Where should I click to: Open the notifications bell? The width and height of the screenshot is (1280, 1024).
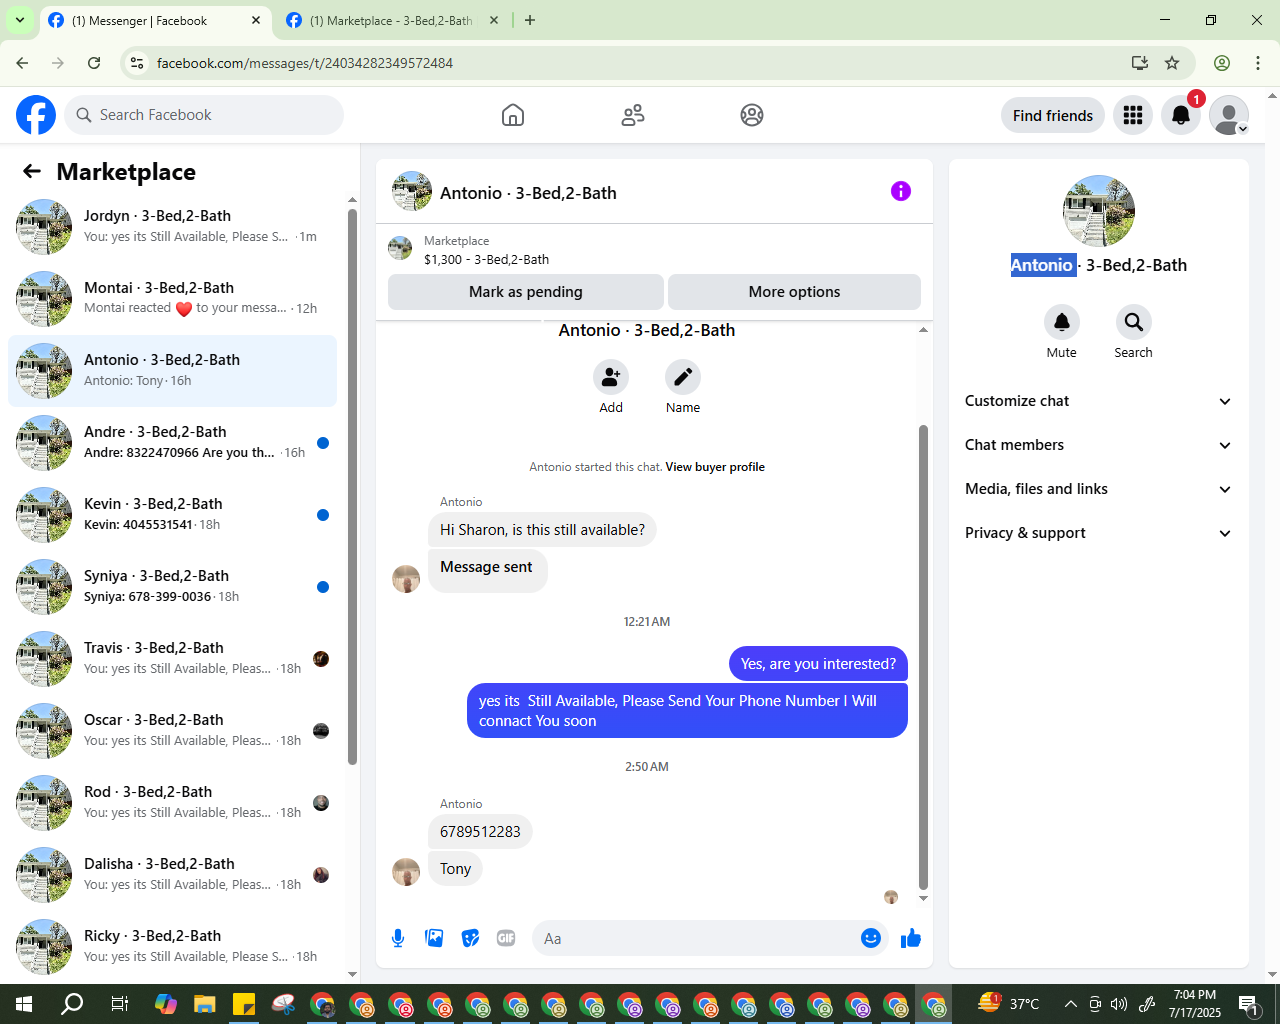tap(1181, 115)
